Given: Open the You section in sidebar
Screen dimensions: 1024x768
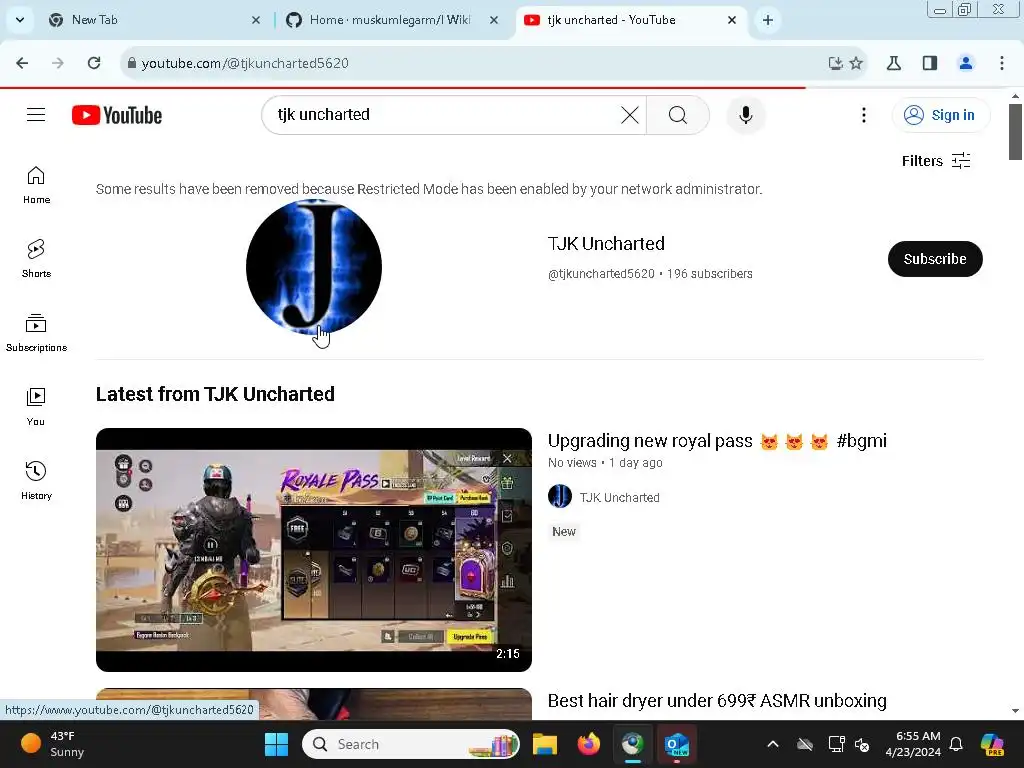Looking at the screenshot, I should (37, 407).
